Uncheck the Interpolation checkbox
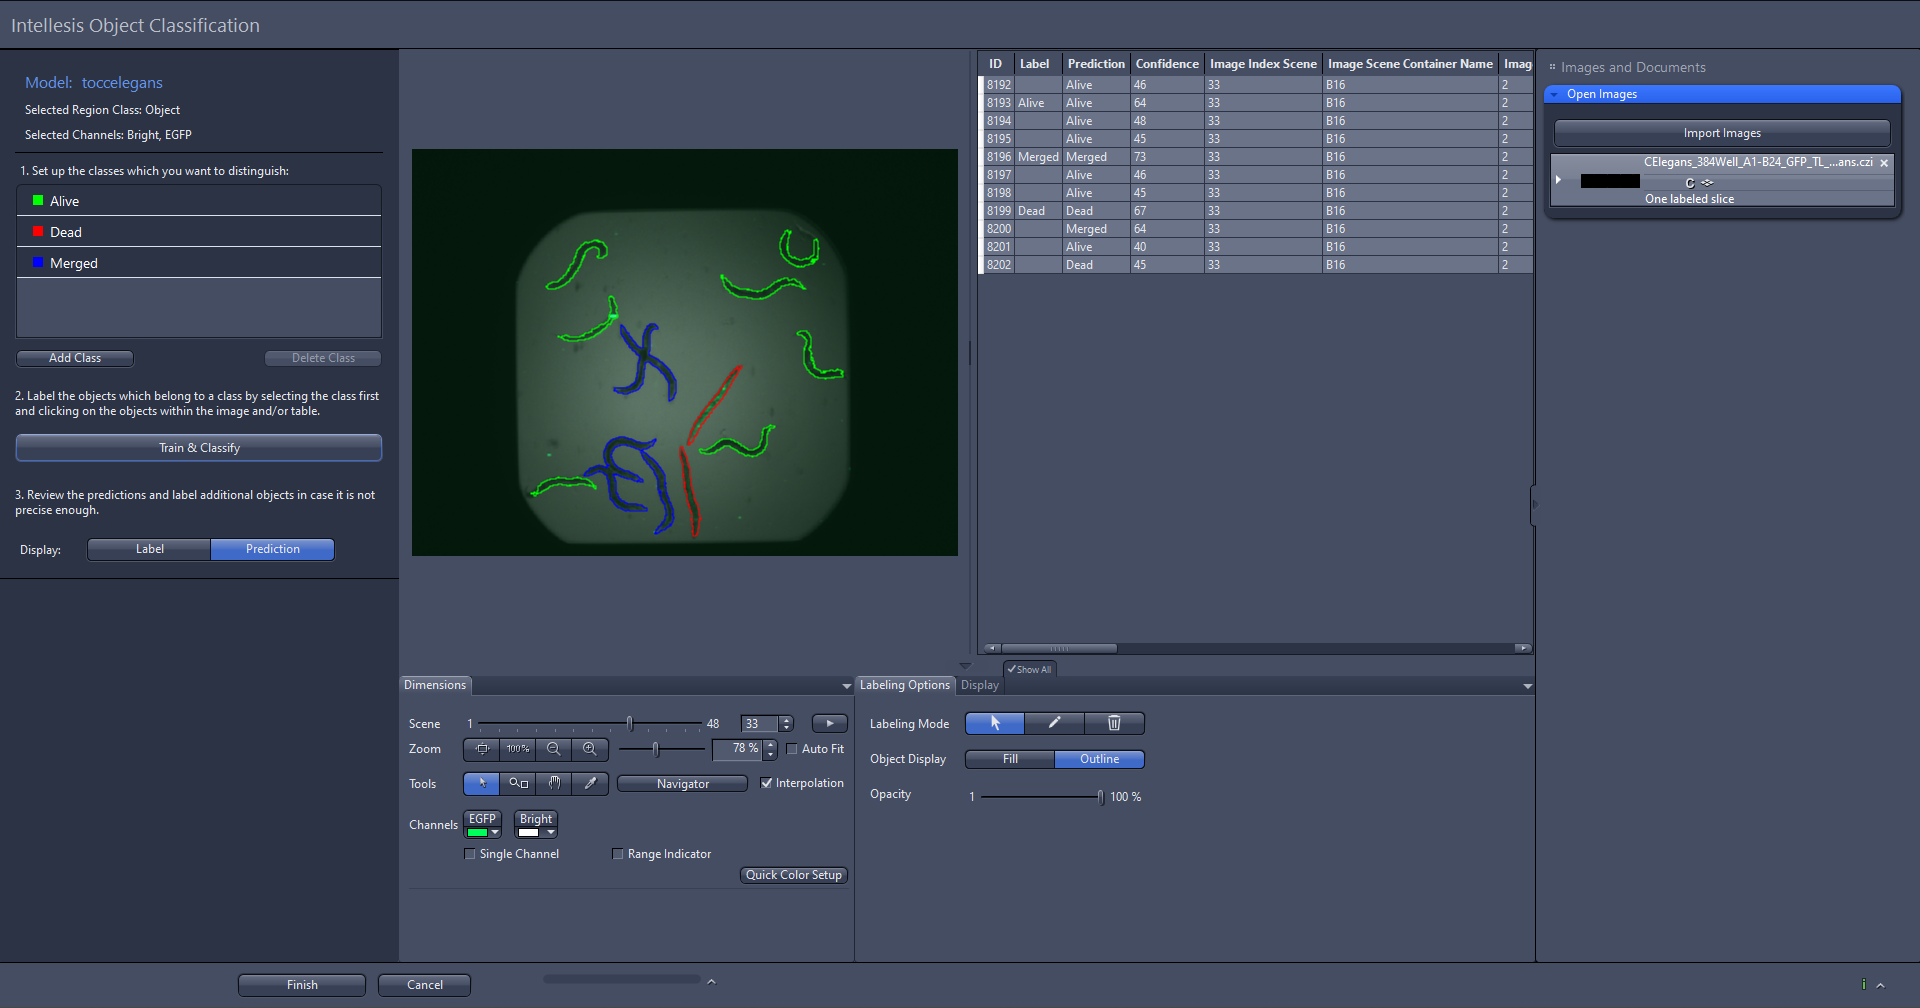This screenshot has height=1008, width=1920. [x=767, y=783]
